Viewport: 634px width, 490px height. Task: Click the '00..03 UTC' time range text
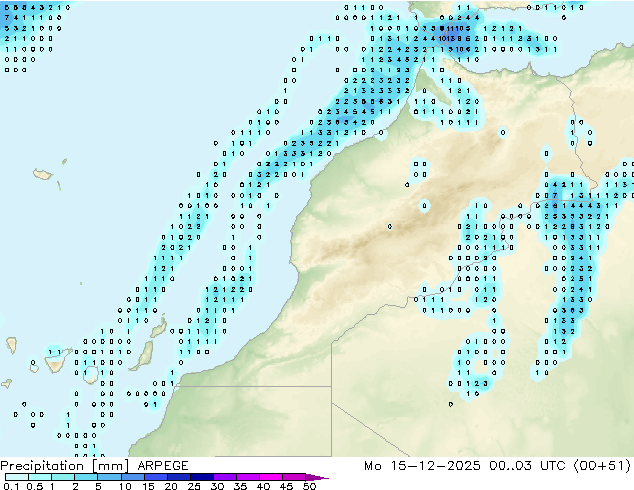(x=528, y=466)
